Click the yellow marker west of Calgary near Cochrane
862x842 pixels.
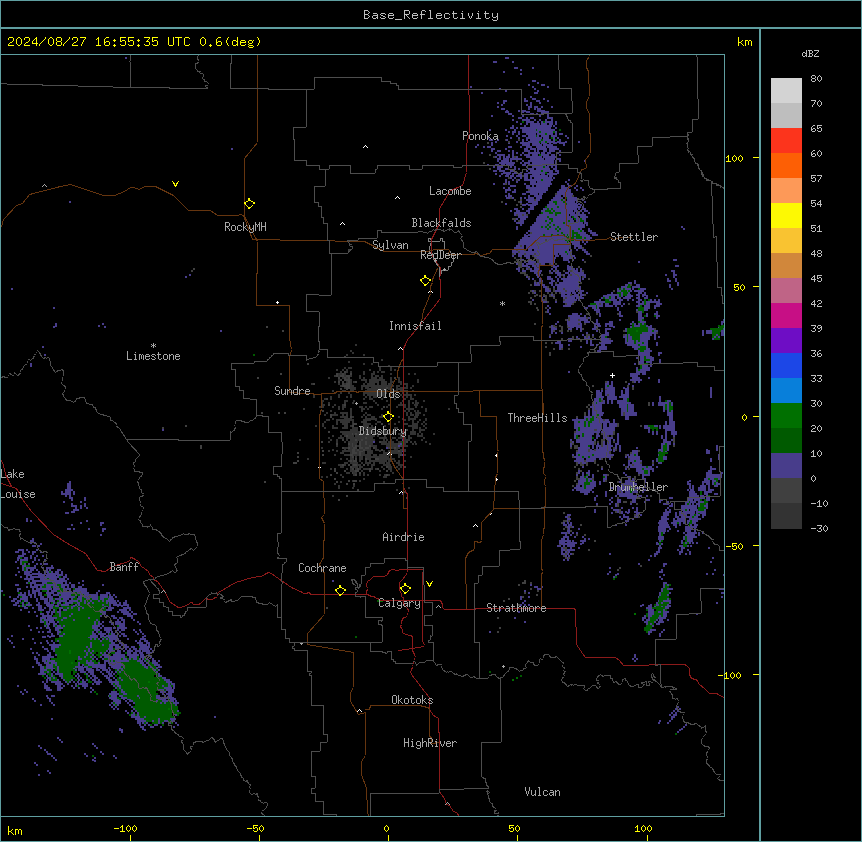tap(341, 590)
